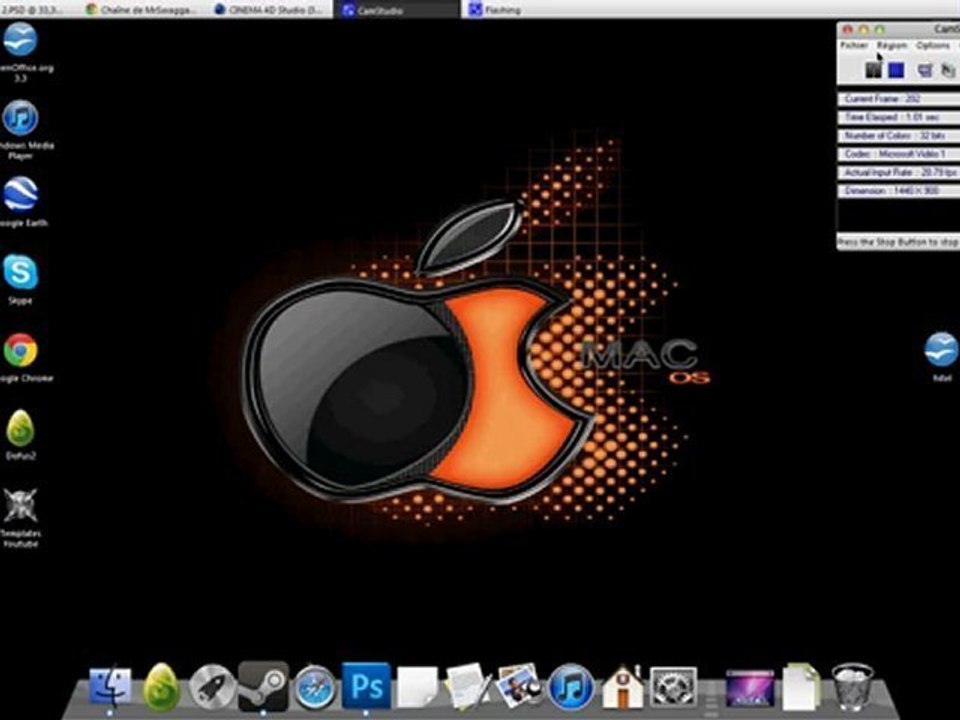
Task: Switch to Photoshop via dock Ps icon
Action: point(366,685)
